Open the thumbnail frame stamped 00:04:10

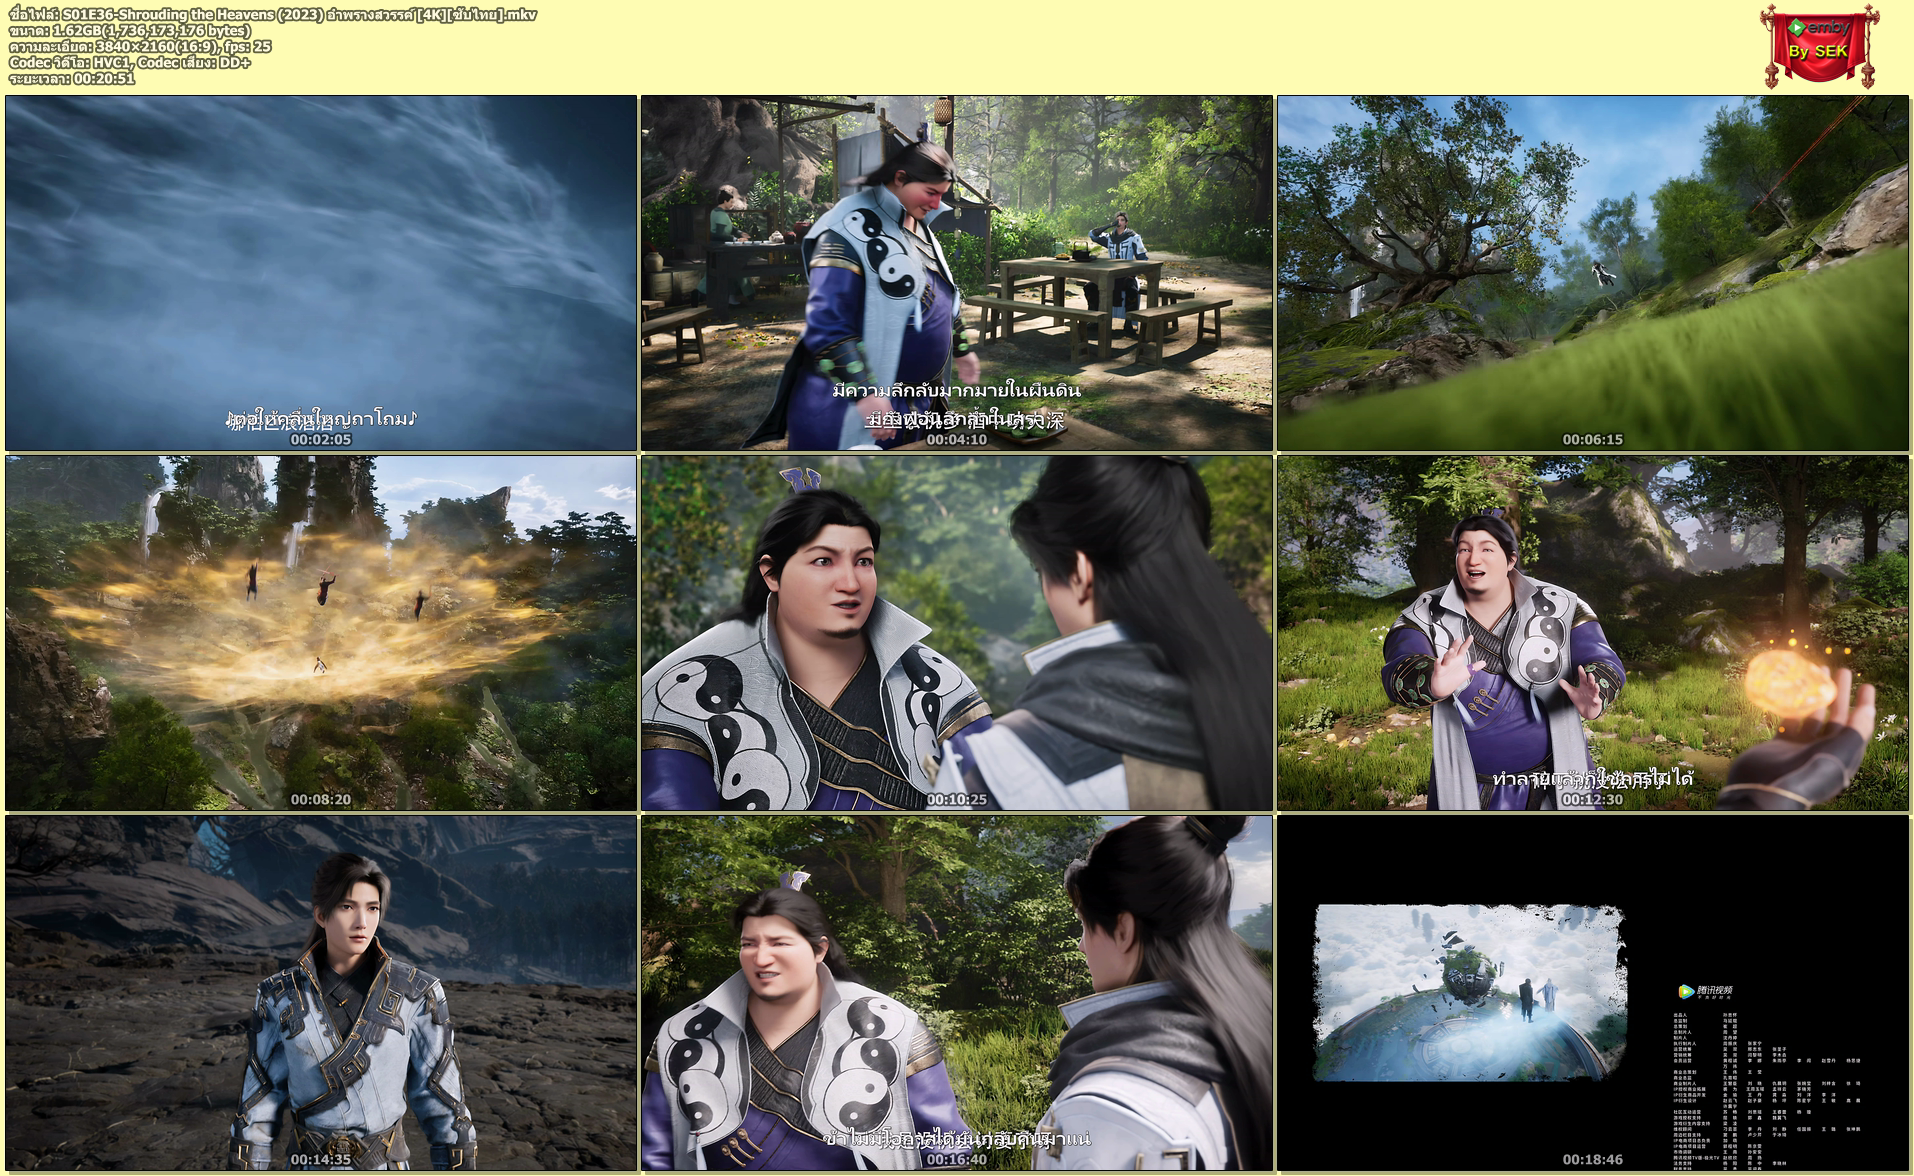pos(957,273)
